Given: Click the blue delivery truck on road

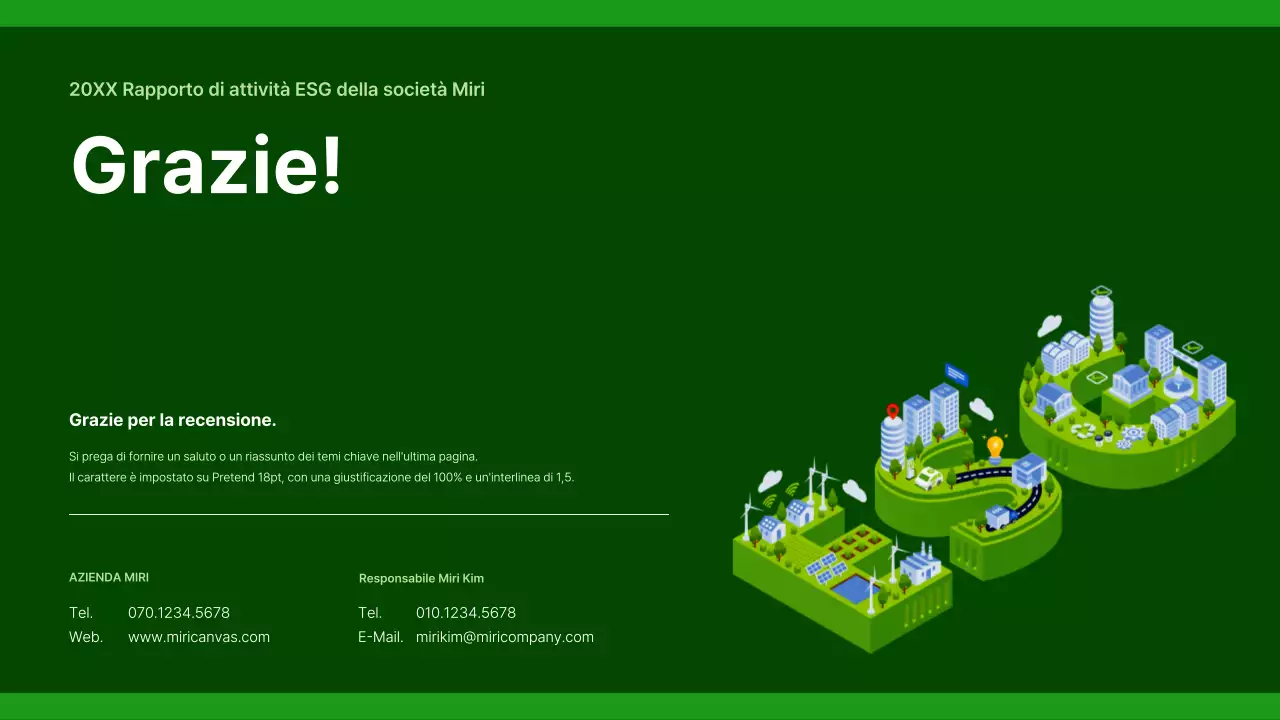Looking at the screenshot, I should (999, 517).
